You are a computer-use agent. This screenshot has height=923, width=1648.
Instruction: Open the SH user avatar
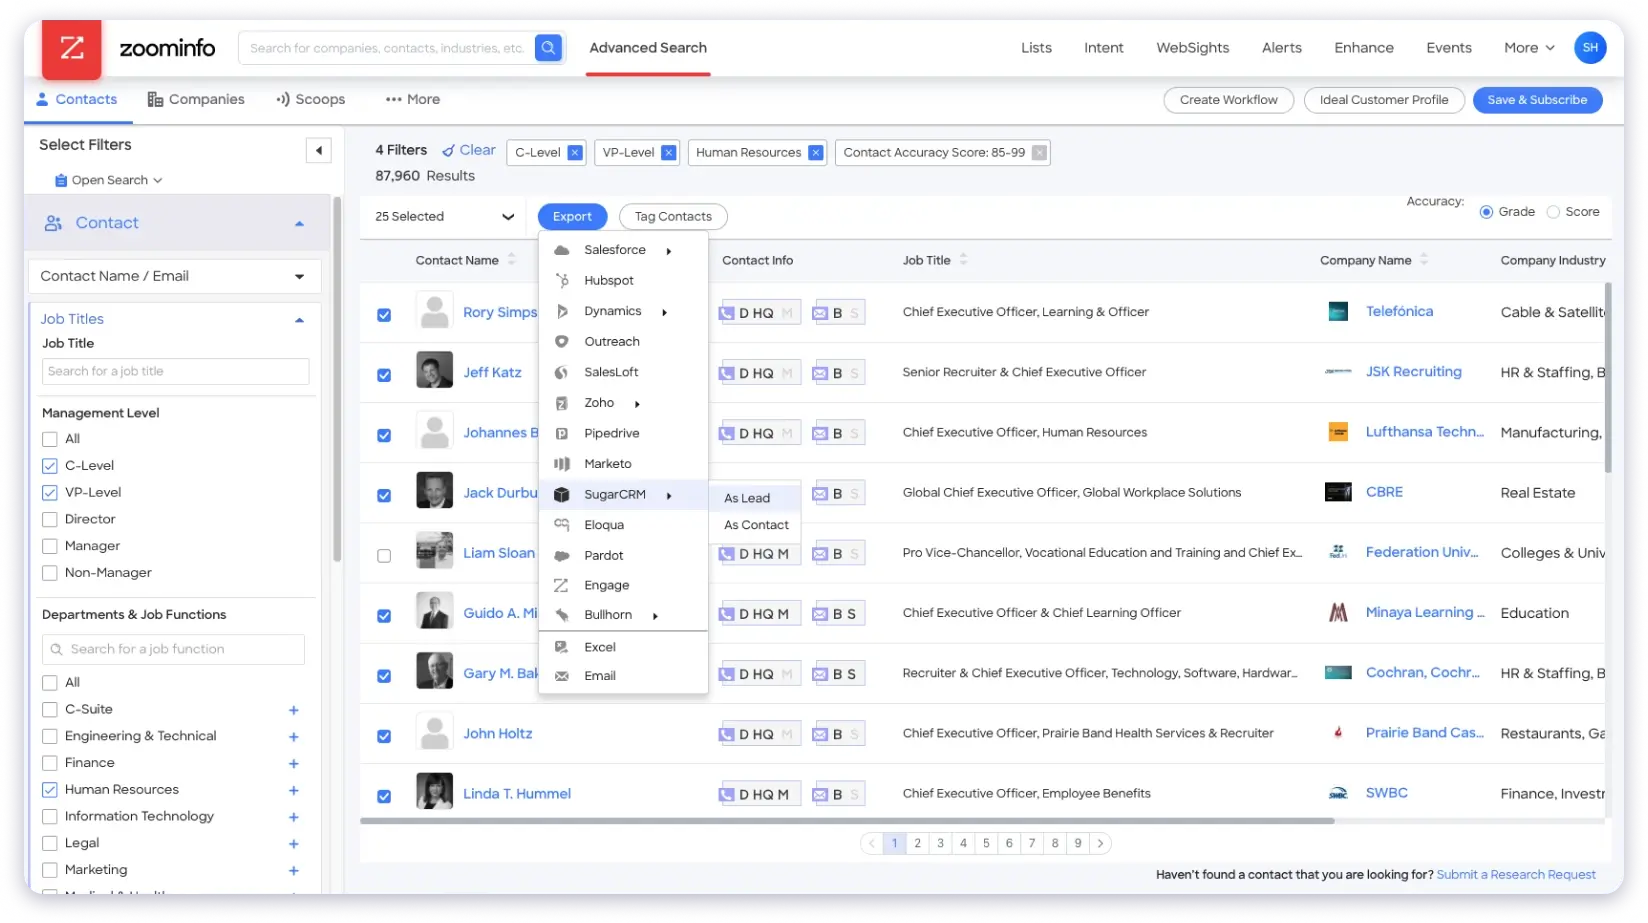tap(1590, 47)
